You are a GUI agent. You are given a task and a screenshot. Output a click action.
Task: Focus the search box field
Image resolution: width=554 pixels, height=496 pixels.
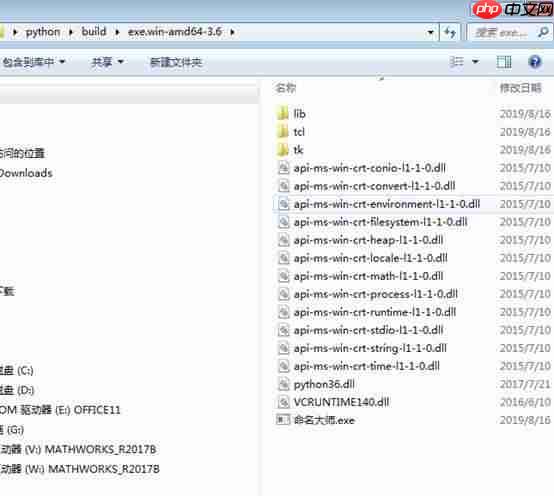coord(502,33)
